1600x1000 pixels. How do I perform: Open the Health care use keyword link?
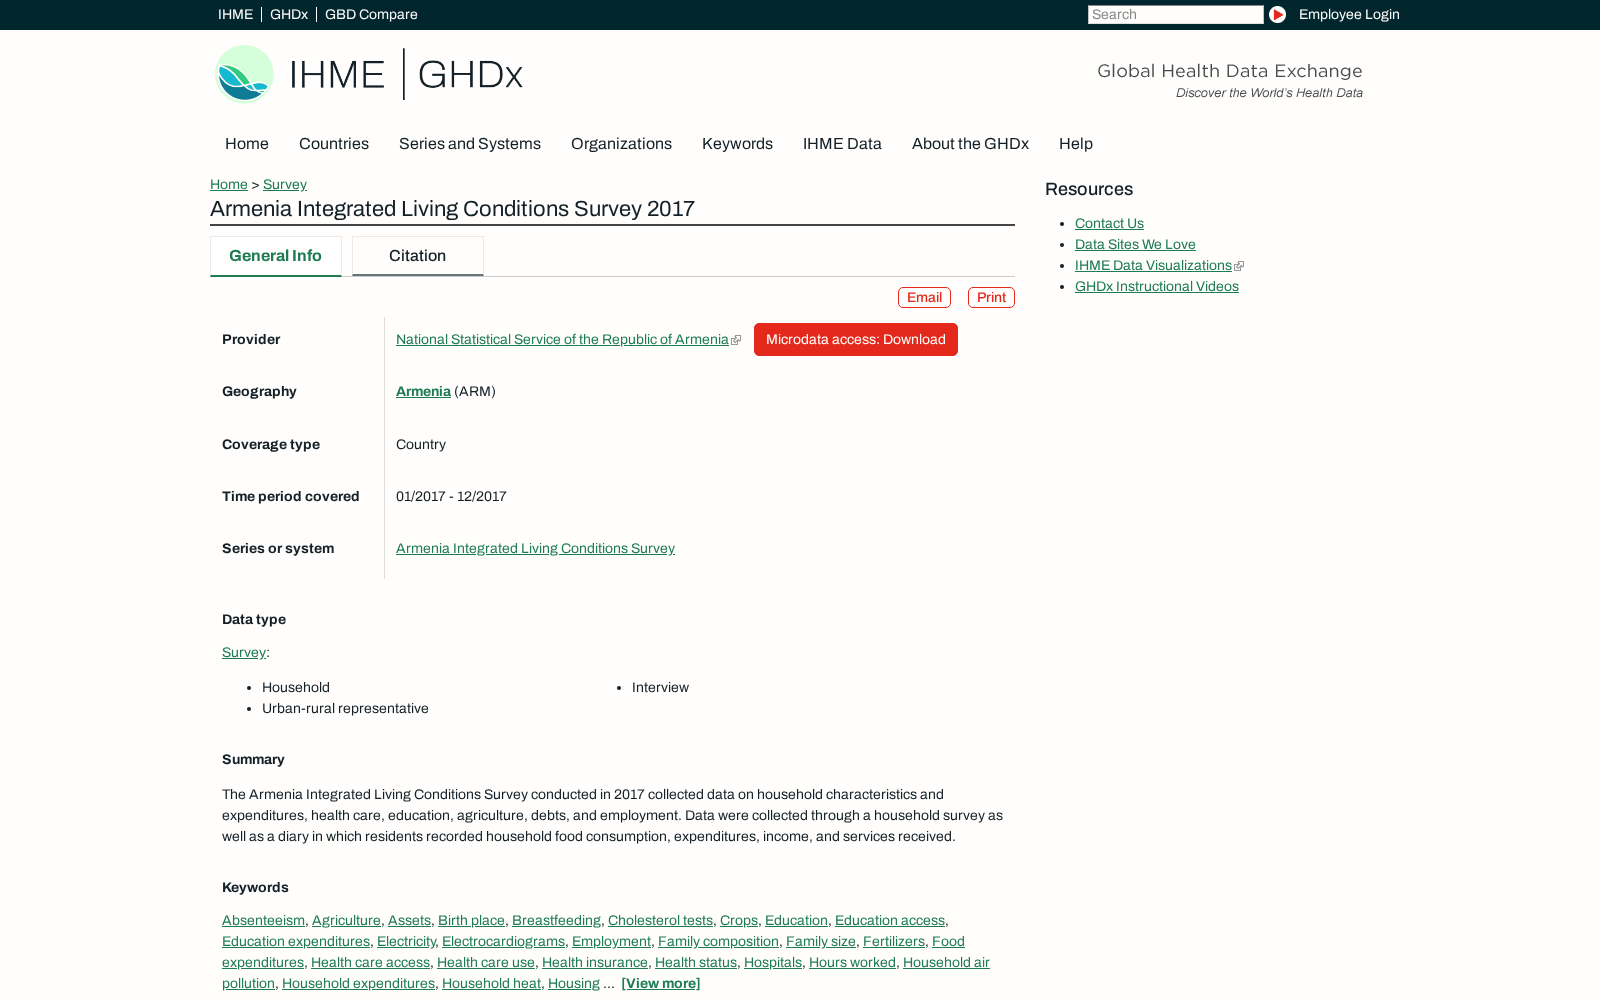click(x=486, y=962)
